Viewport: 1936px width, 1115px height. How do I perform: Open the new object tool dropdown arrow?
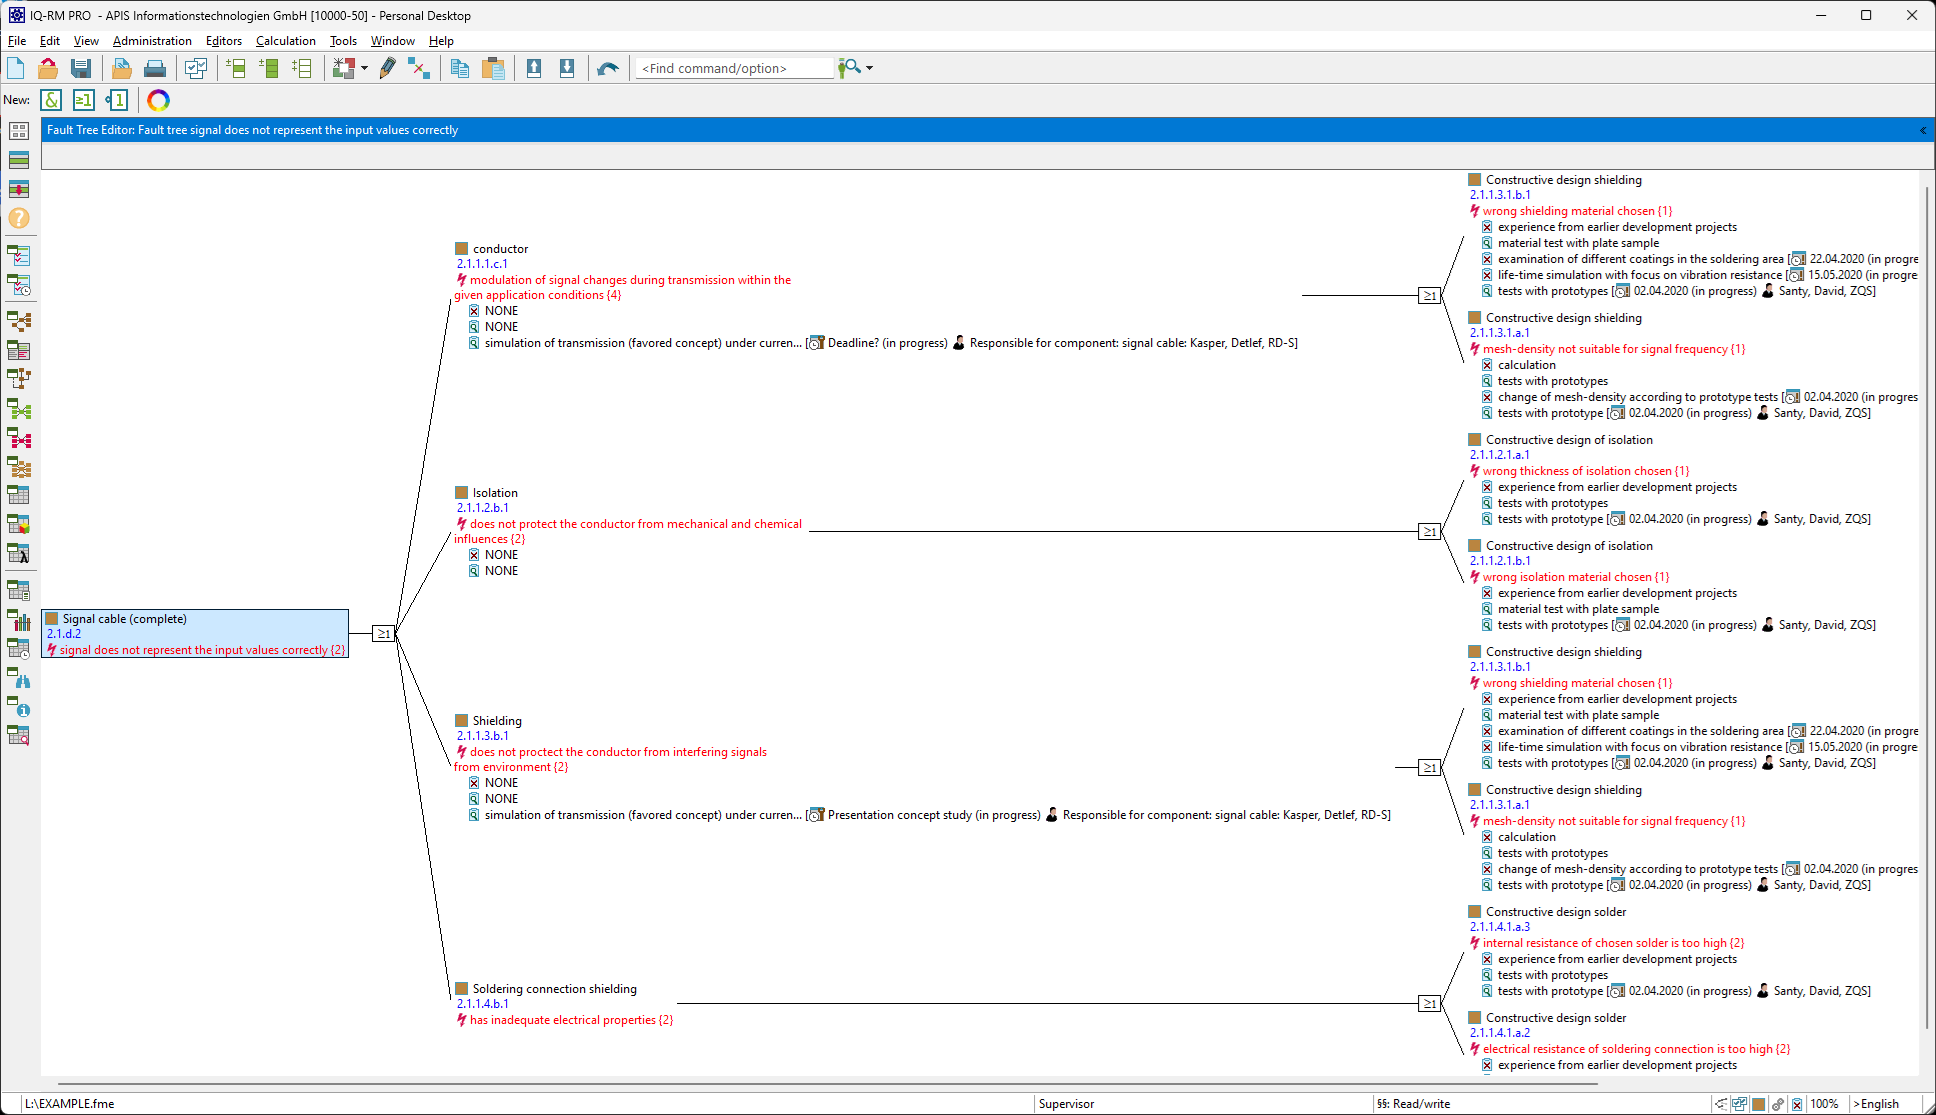pos(364,68)
